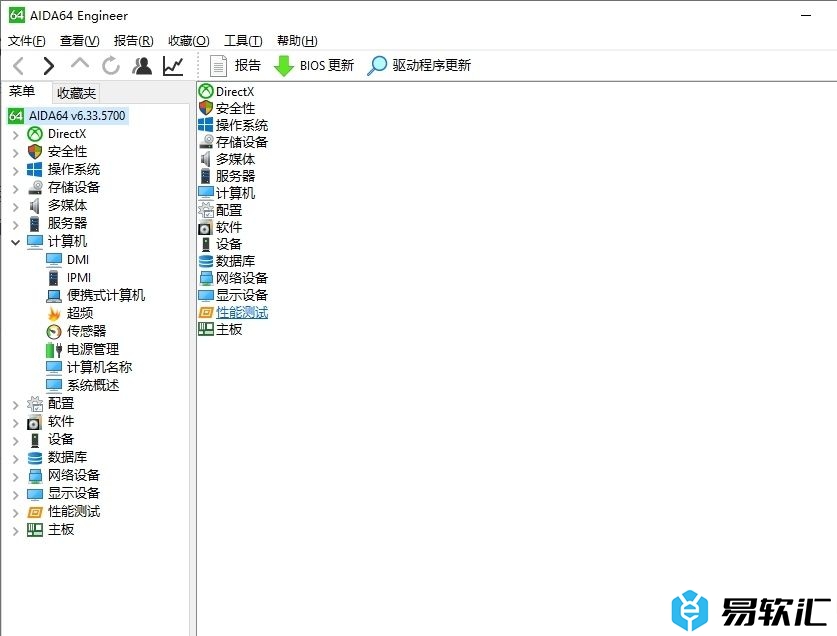Switch to the 菜单 tab
The height and width of the screenshot is (636, 837).
(x=22, y=92)
